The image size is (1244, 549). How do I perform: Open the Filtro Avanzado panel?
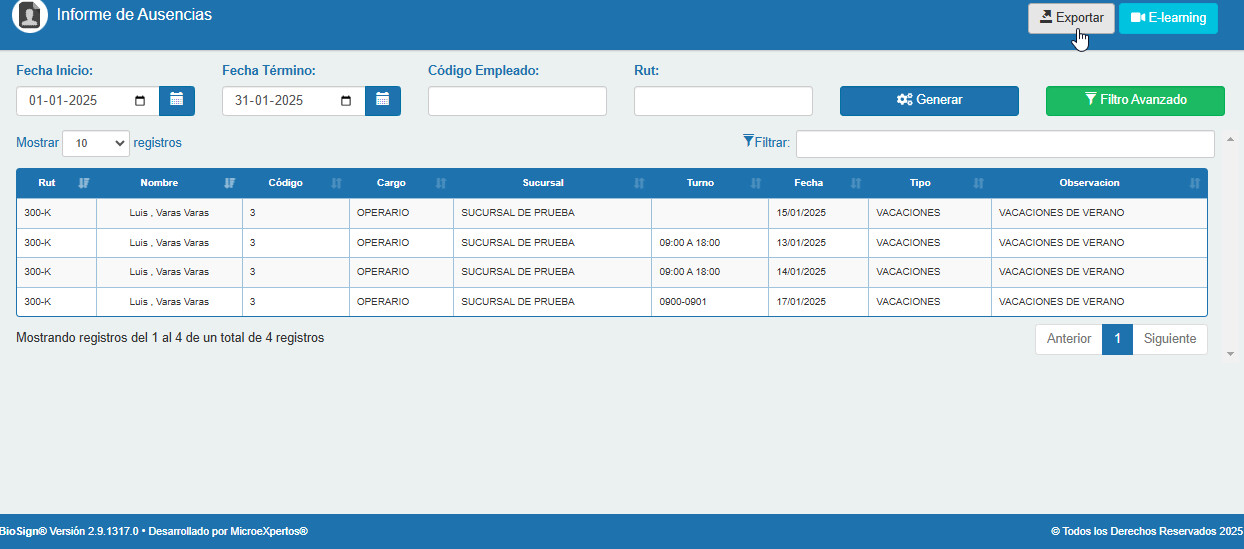point(1135,100)
